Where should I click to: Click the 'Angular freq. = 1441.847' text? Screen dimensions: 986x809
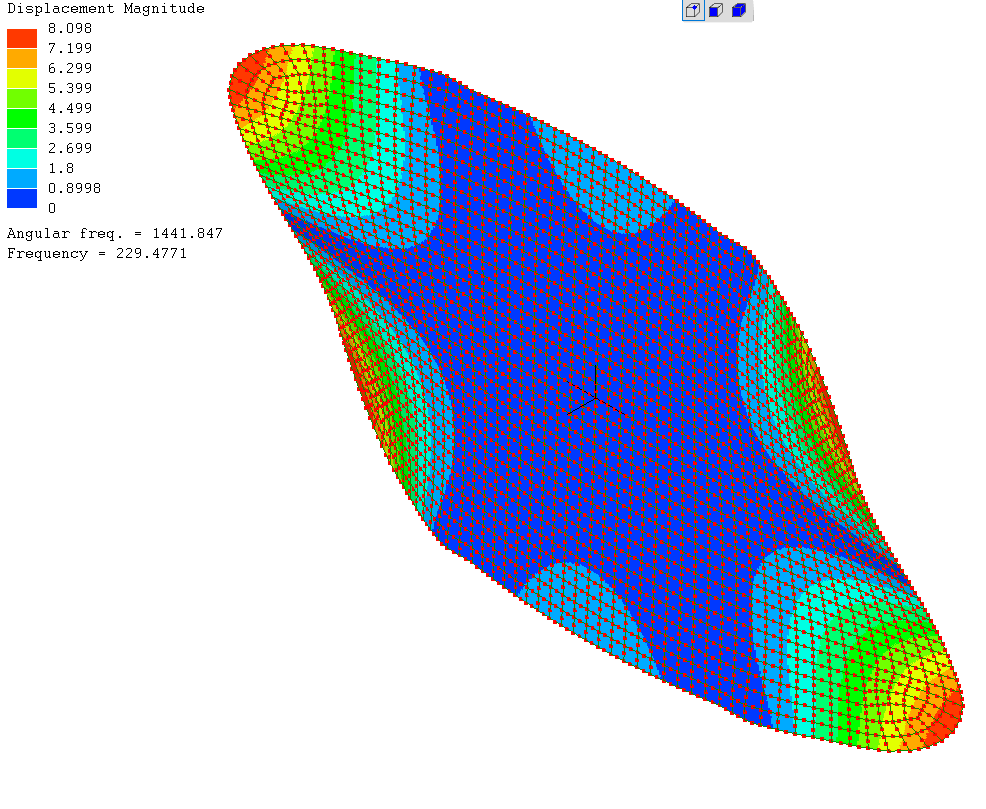[x=115, y=233]
